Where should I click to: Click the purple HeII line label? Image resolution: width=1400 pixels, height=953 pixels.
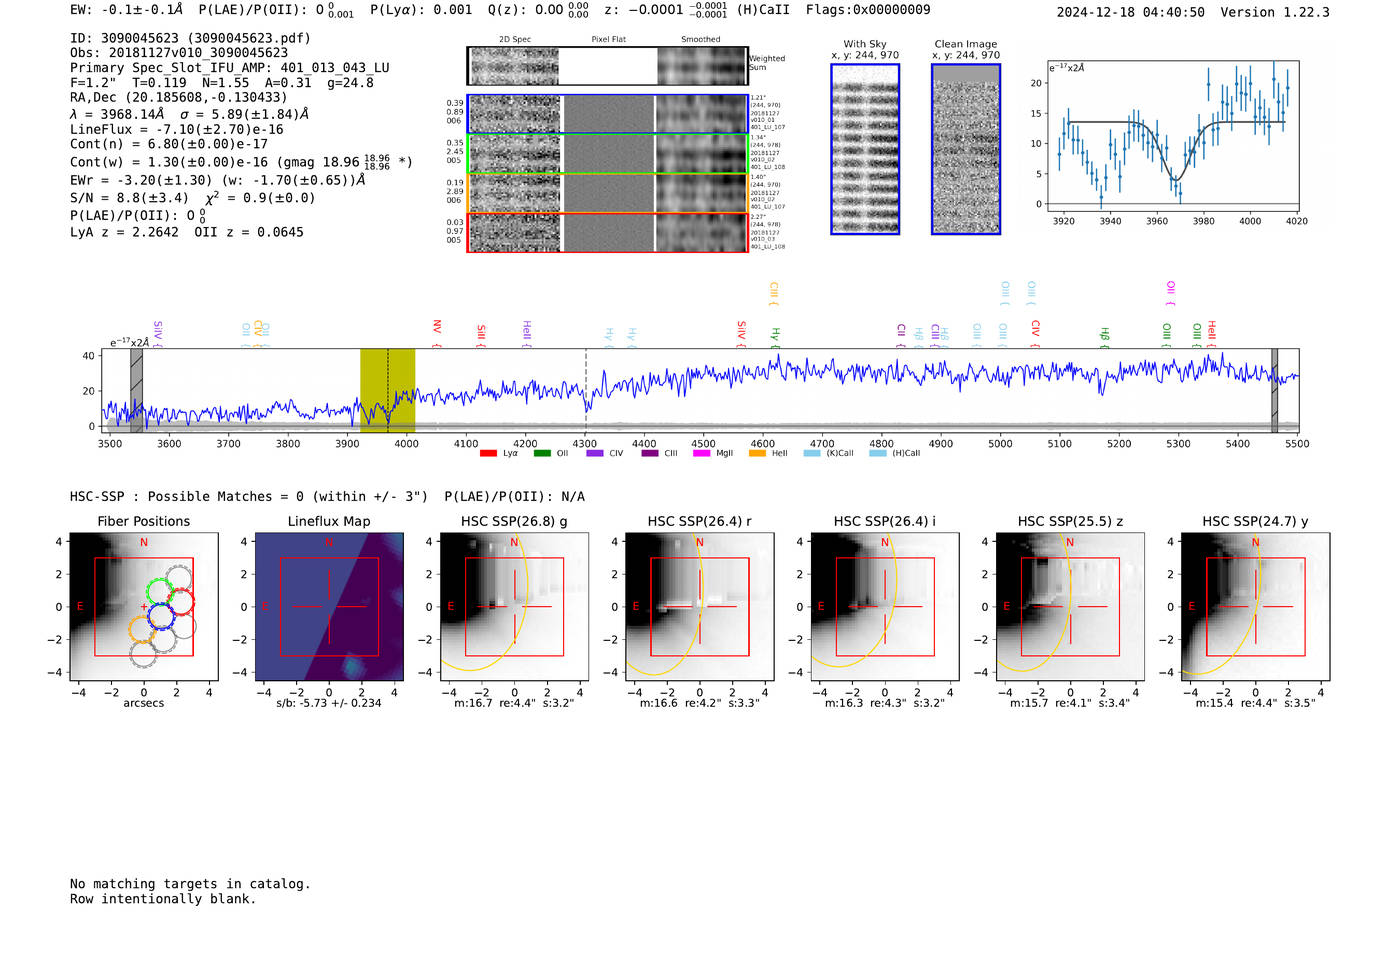[527, 334]
